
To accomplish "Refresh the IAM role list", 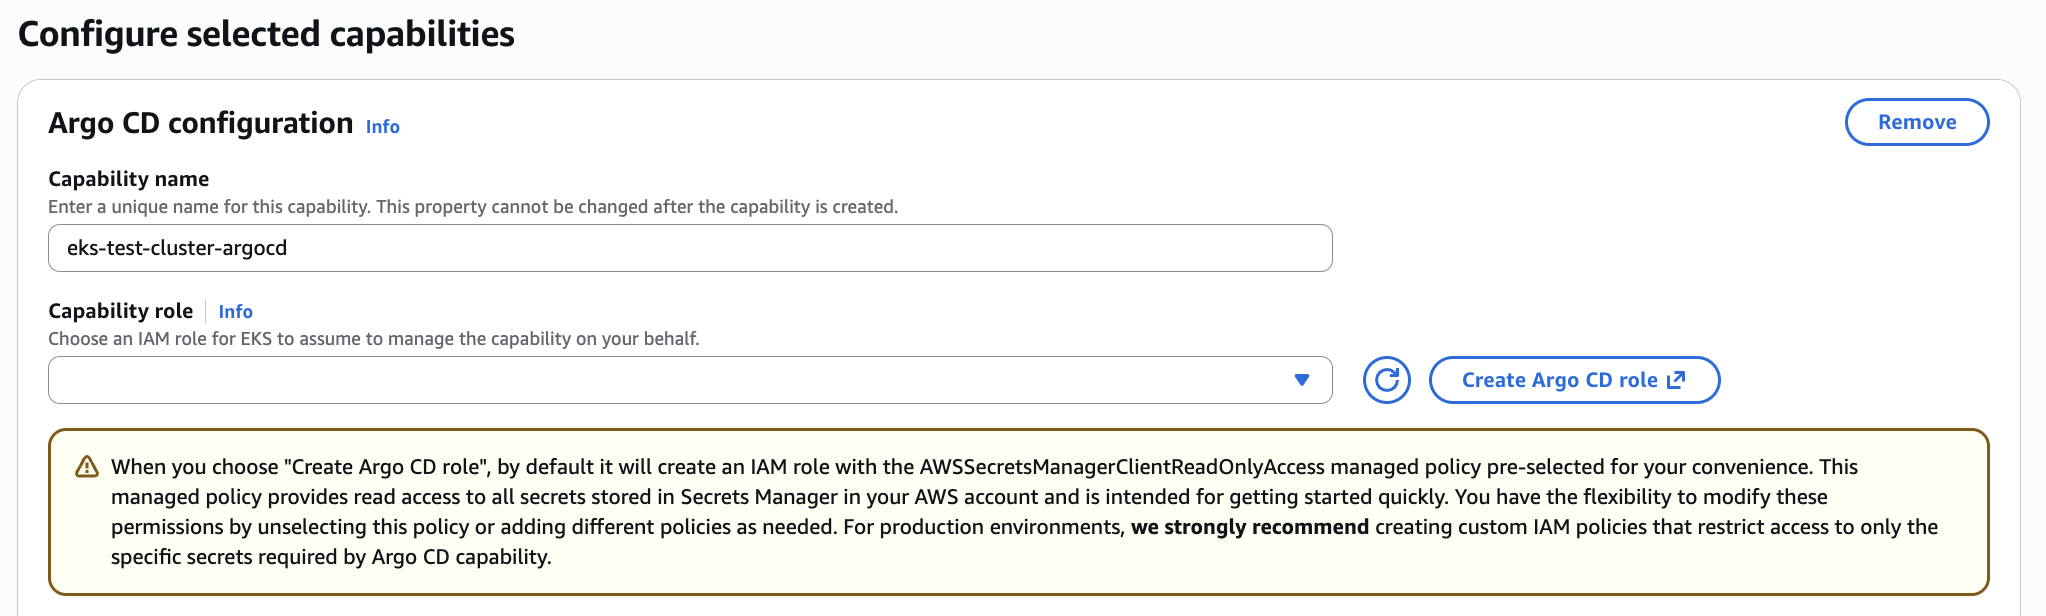I will (x=1386, y=380).
